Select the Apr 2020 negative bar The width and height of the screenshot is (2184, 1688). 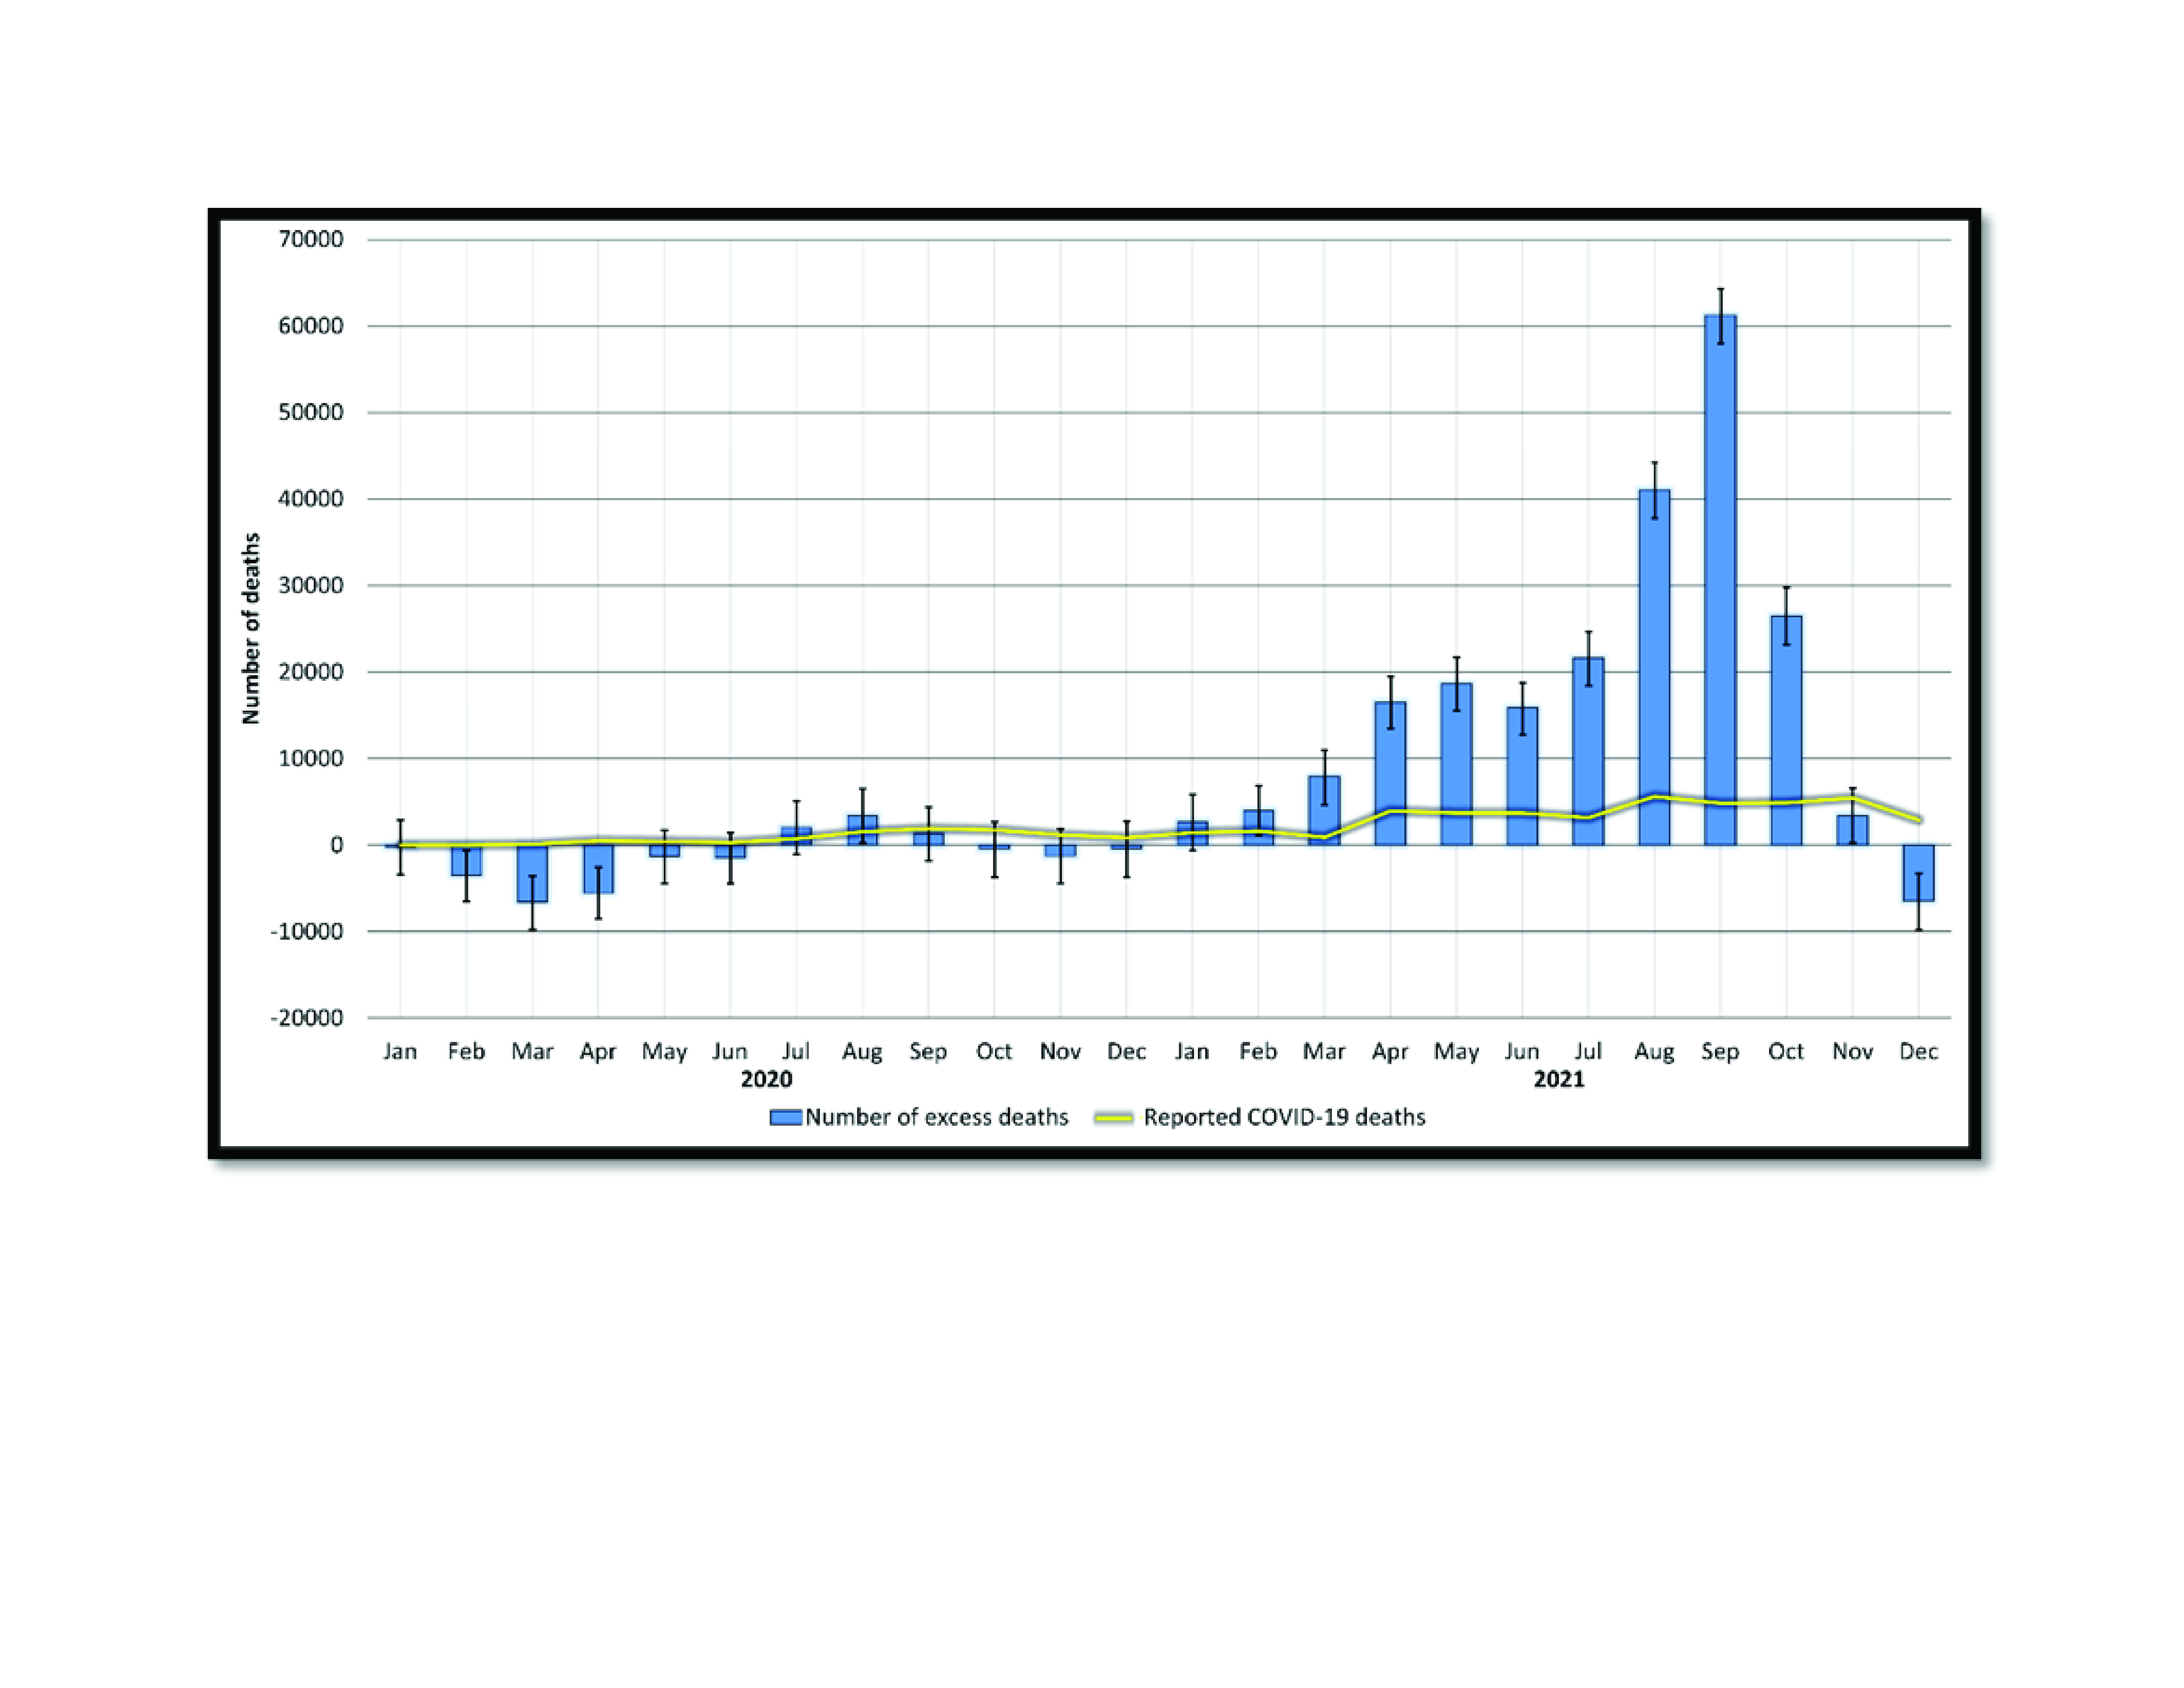point(598,869)
